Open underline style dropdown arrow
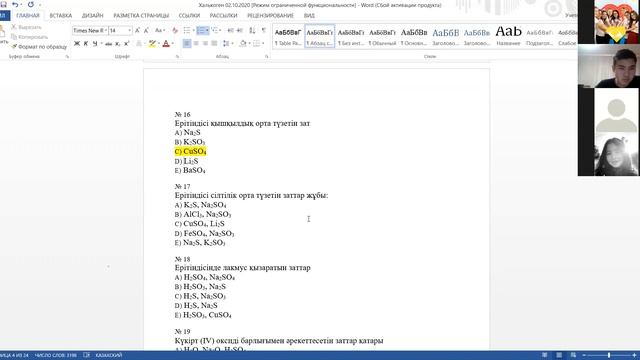The image size is (640, 360). 101,44
